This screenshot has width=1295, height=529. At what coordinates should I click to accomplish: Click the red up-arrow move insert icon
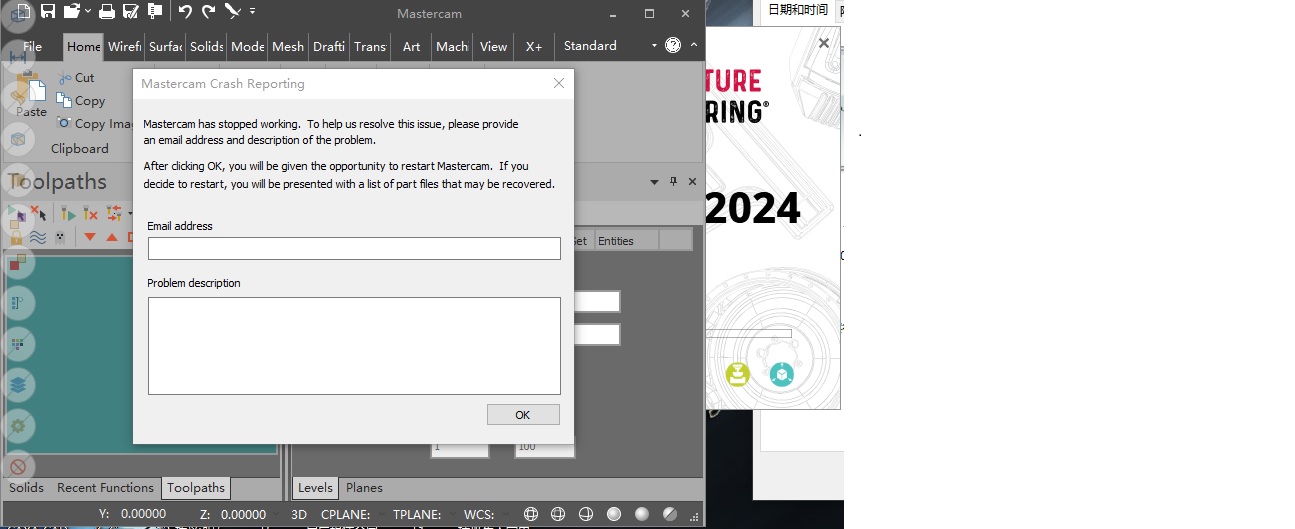(112, 237)
